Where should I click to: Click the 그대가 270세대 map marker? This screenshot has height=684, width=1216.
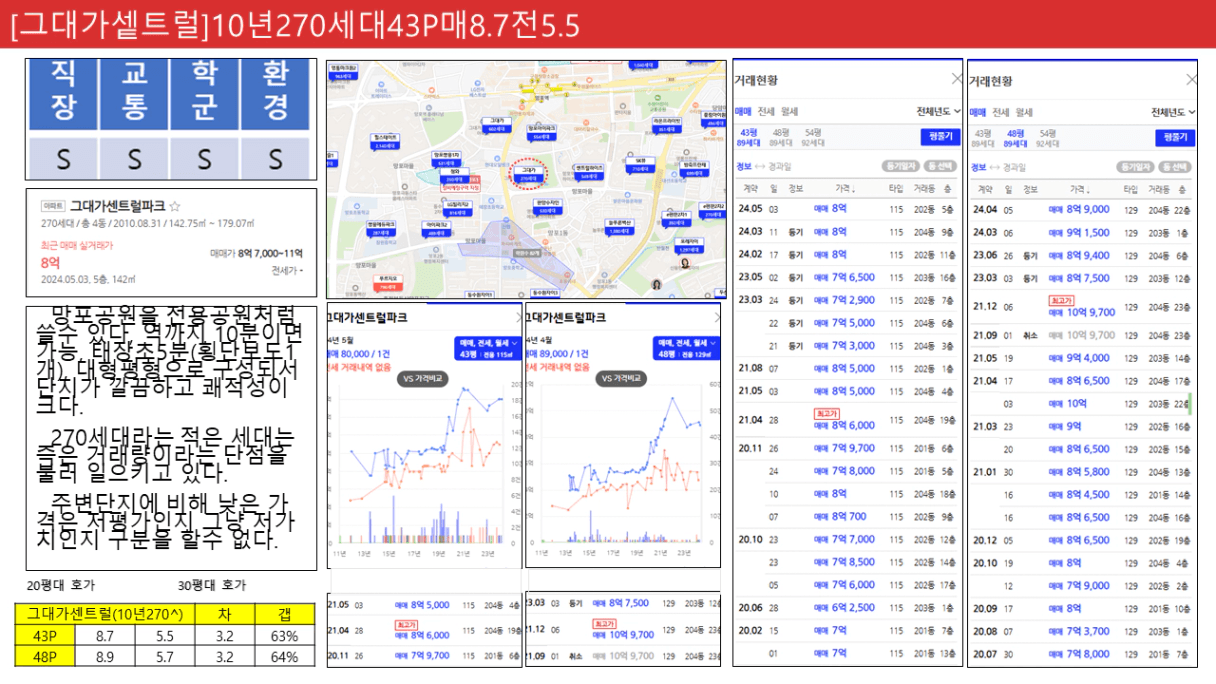[x=530, y=173]
